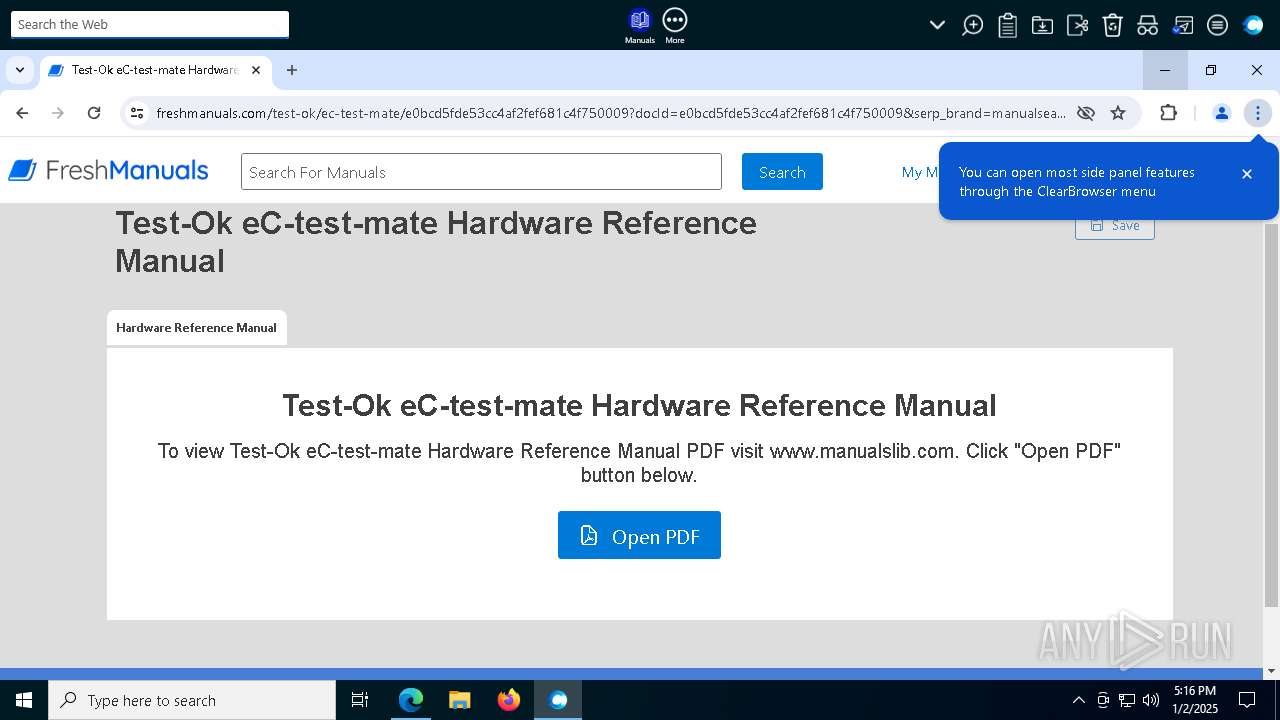This screenshot has height=720, width=1280.
Task: Show hidden system tray icons
Action: (1078, 700)
